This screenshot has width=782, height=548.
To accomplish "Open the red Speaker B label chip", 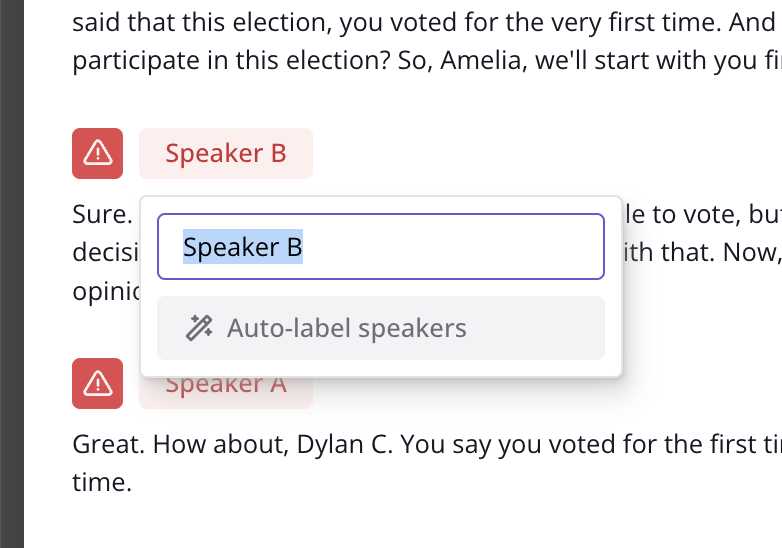I will [x=226, y=153].
